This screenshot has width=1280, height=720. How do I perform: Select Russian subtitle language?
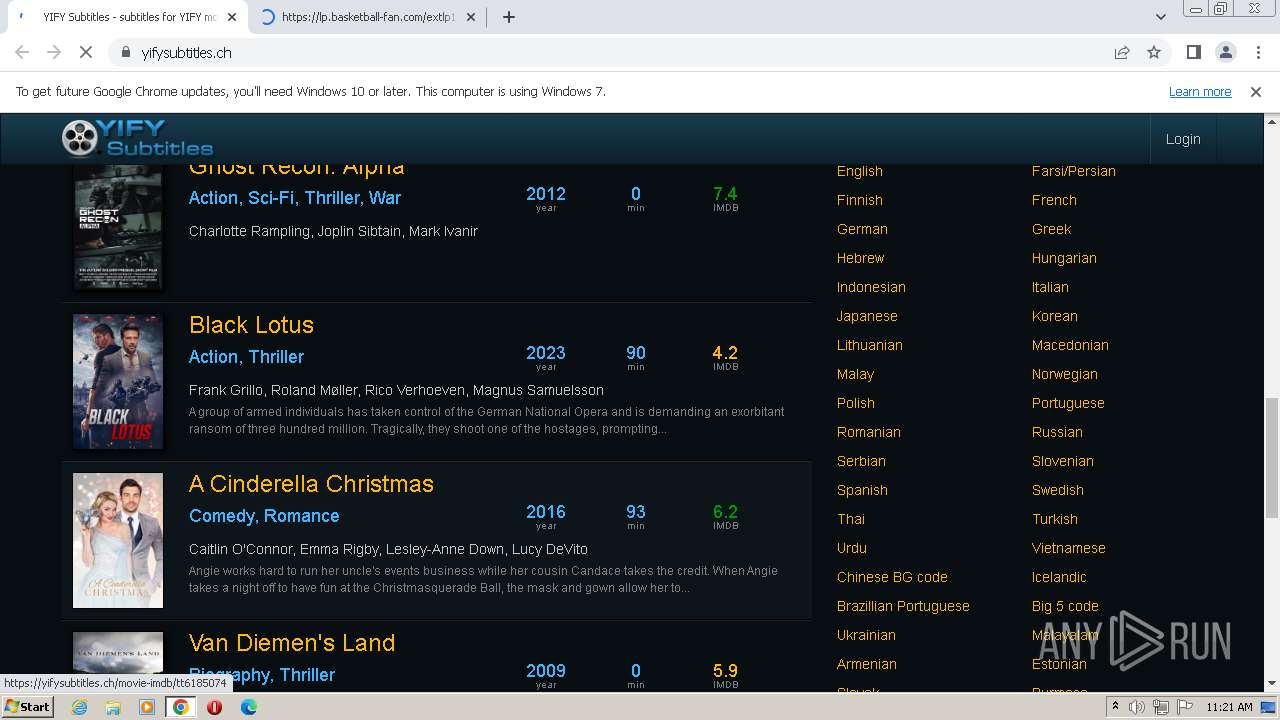pyautogui.click(x=1057, y=432)
